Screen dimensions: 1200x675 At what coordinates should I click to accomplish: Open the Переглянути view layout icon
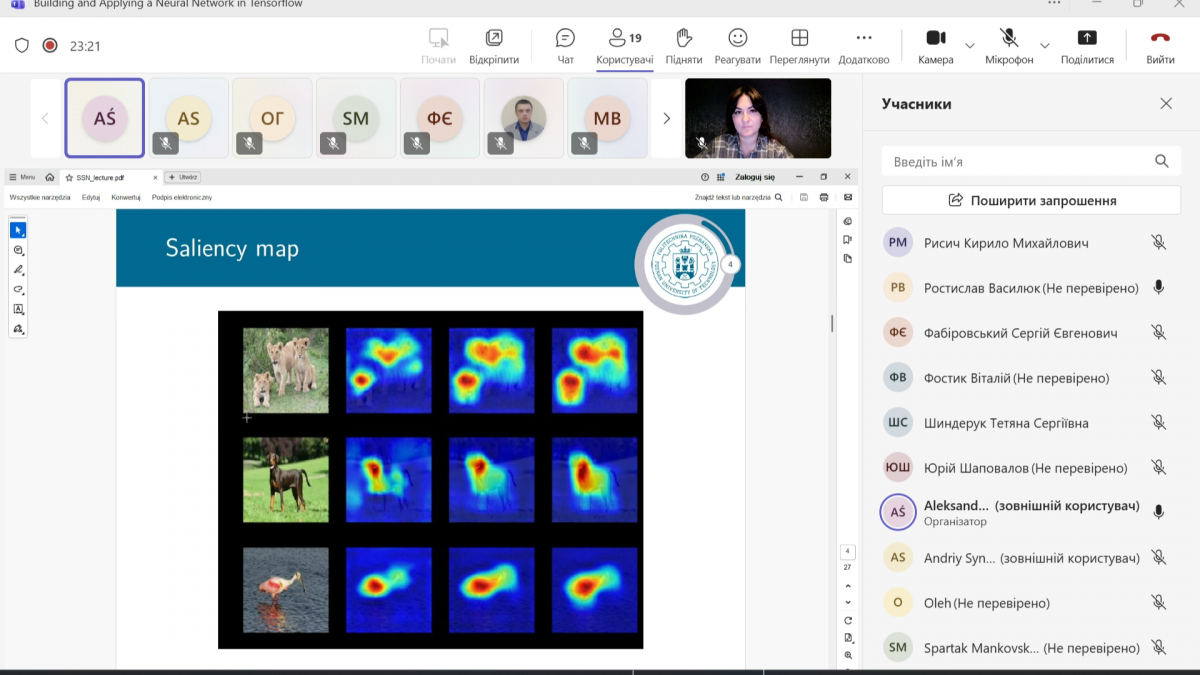[x=799, y=45]
